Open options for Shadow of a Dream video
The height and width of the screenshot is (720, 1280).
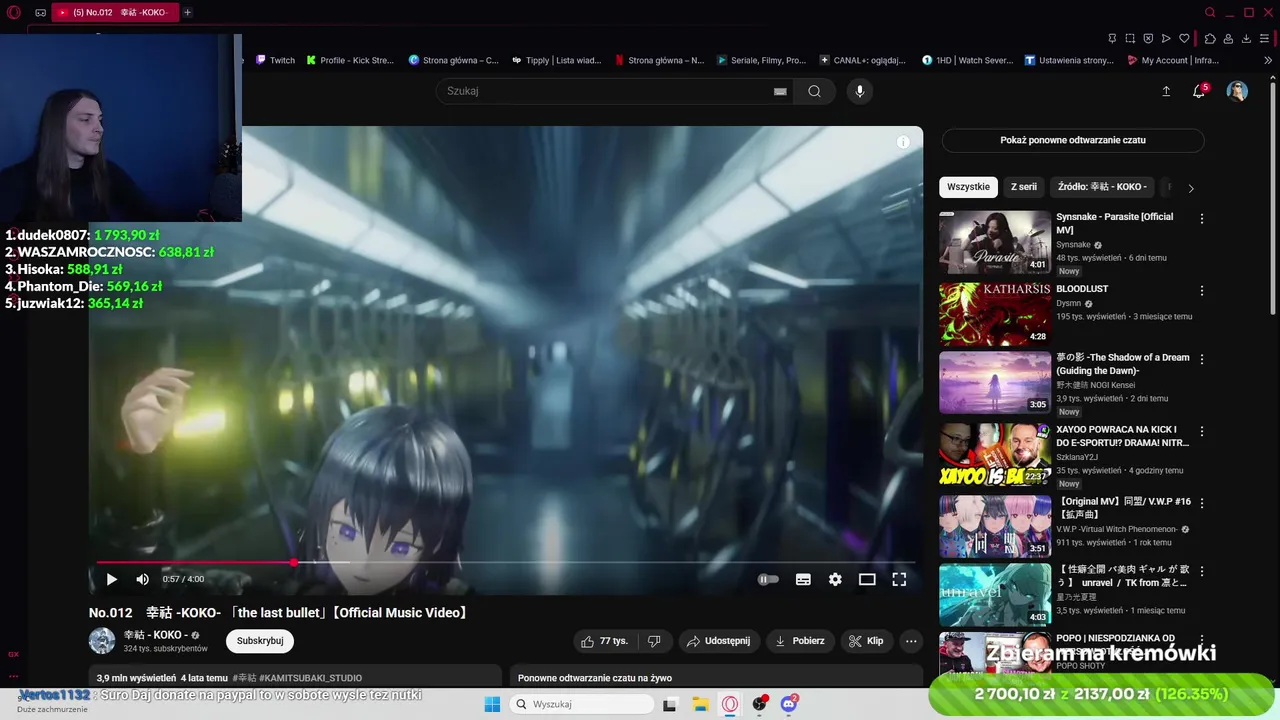pos(1202,359)
